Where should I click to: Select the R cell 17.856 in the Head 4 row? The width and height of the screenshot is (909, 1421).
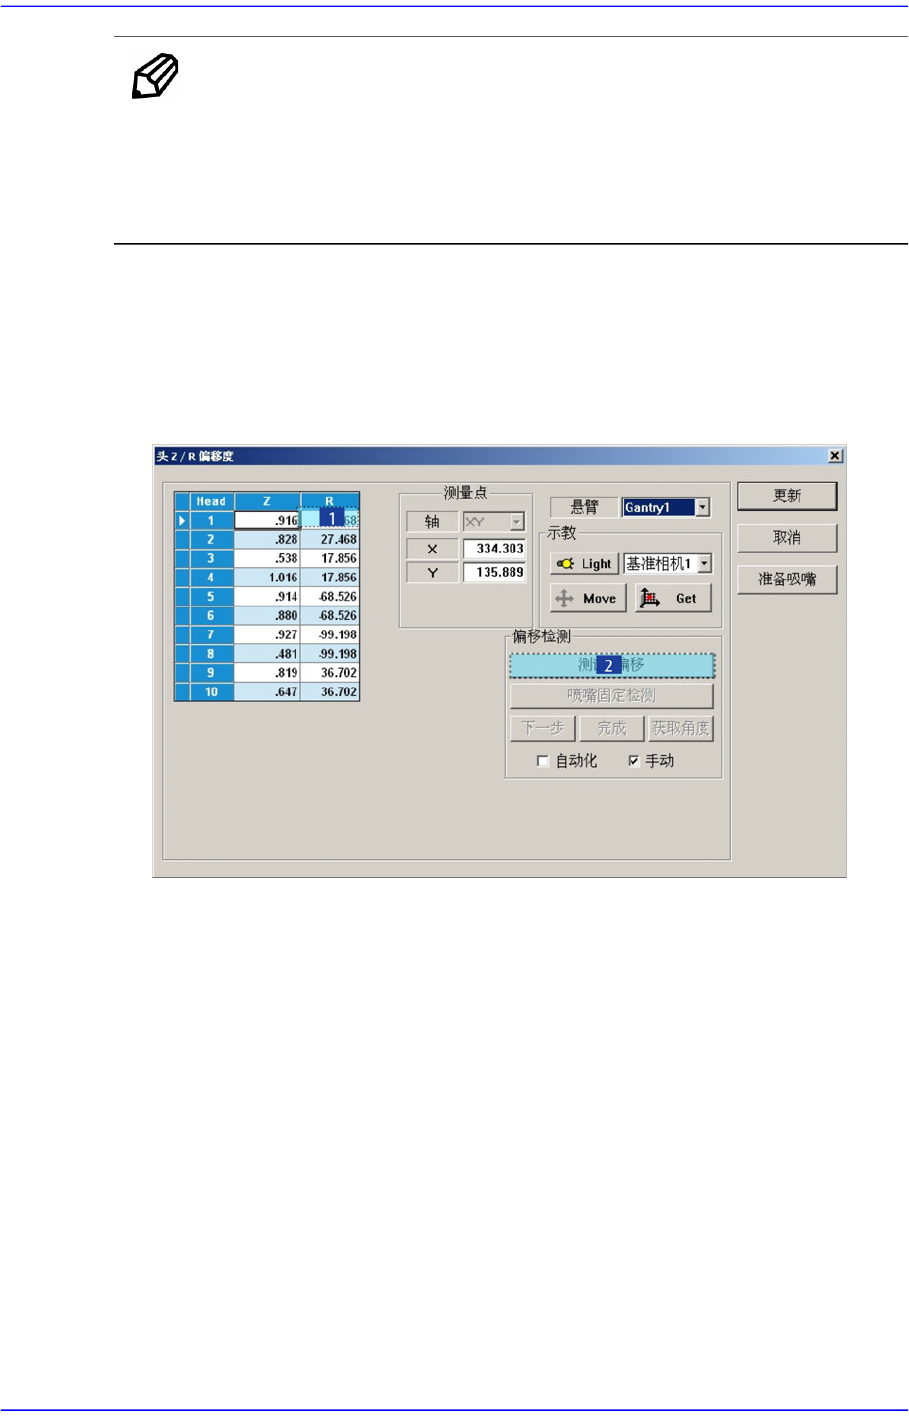click(x=330, y=578)
